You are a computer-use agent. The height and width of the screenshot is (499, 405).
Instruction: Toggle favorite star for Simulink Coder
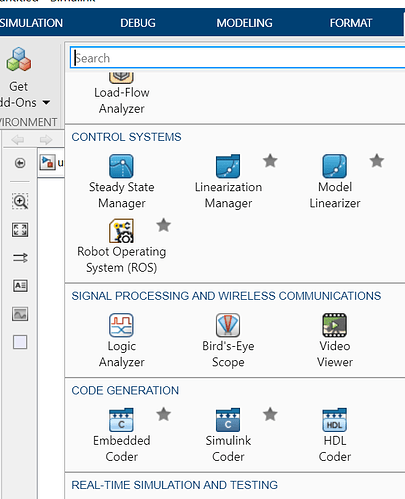coord(270,414)
